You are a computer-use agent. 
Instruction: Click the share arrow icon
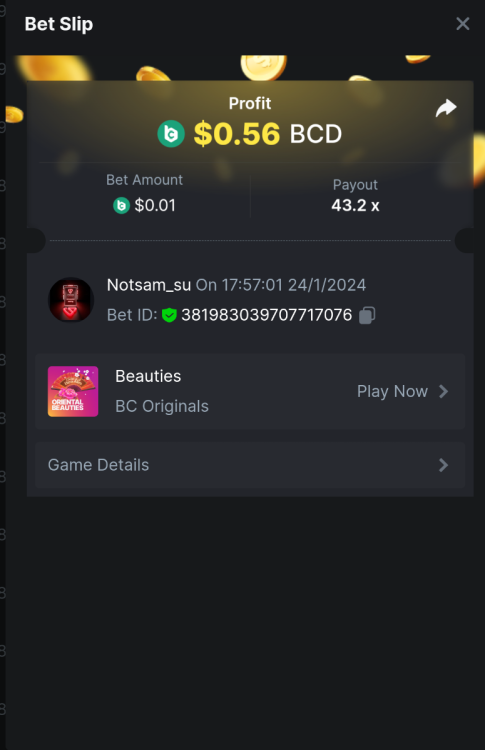pos(446,108)
